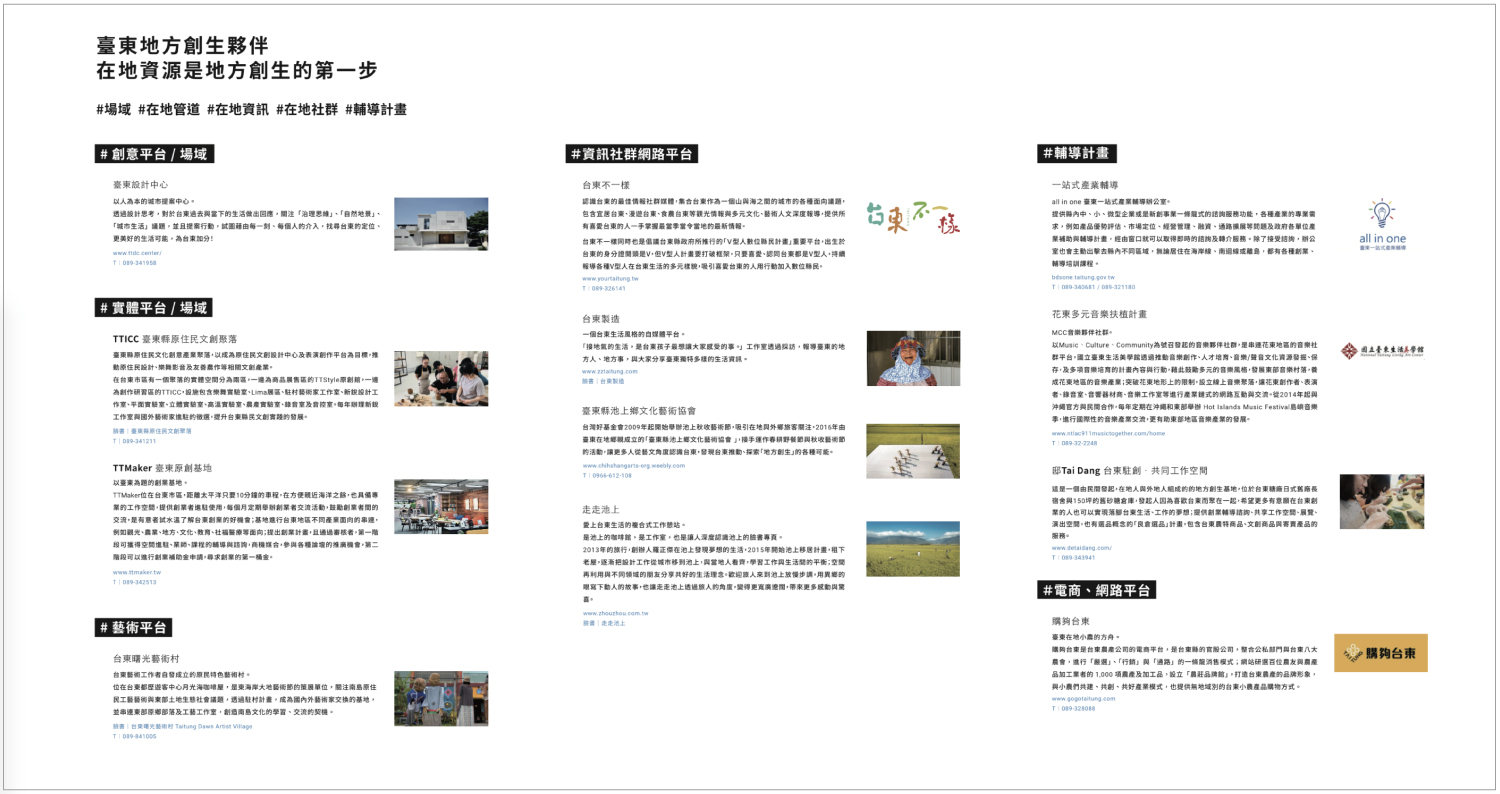Open the ntlac911musictogether.com link
Image resolution: width=1500 pixels, height=794 pixels.
1108,433
